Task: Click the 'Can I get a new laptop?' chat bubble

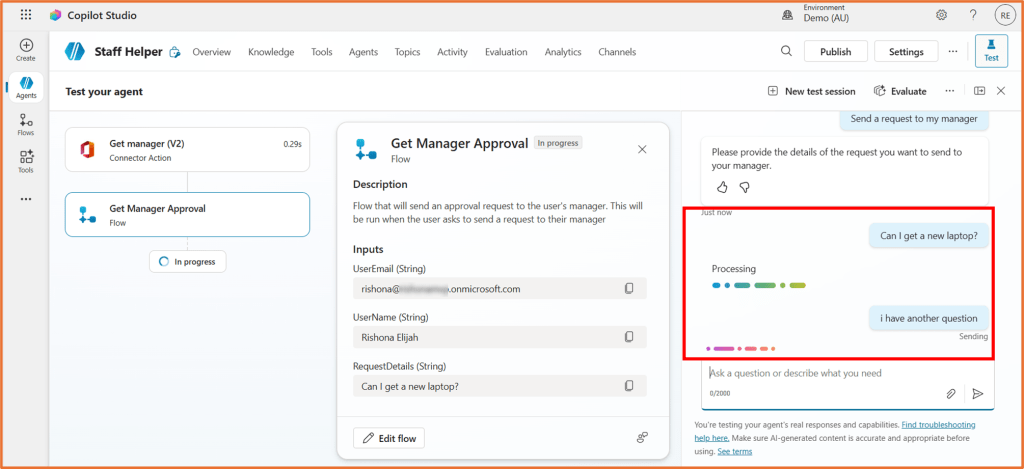Action: (929, 236)
